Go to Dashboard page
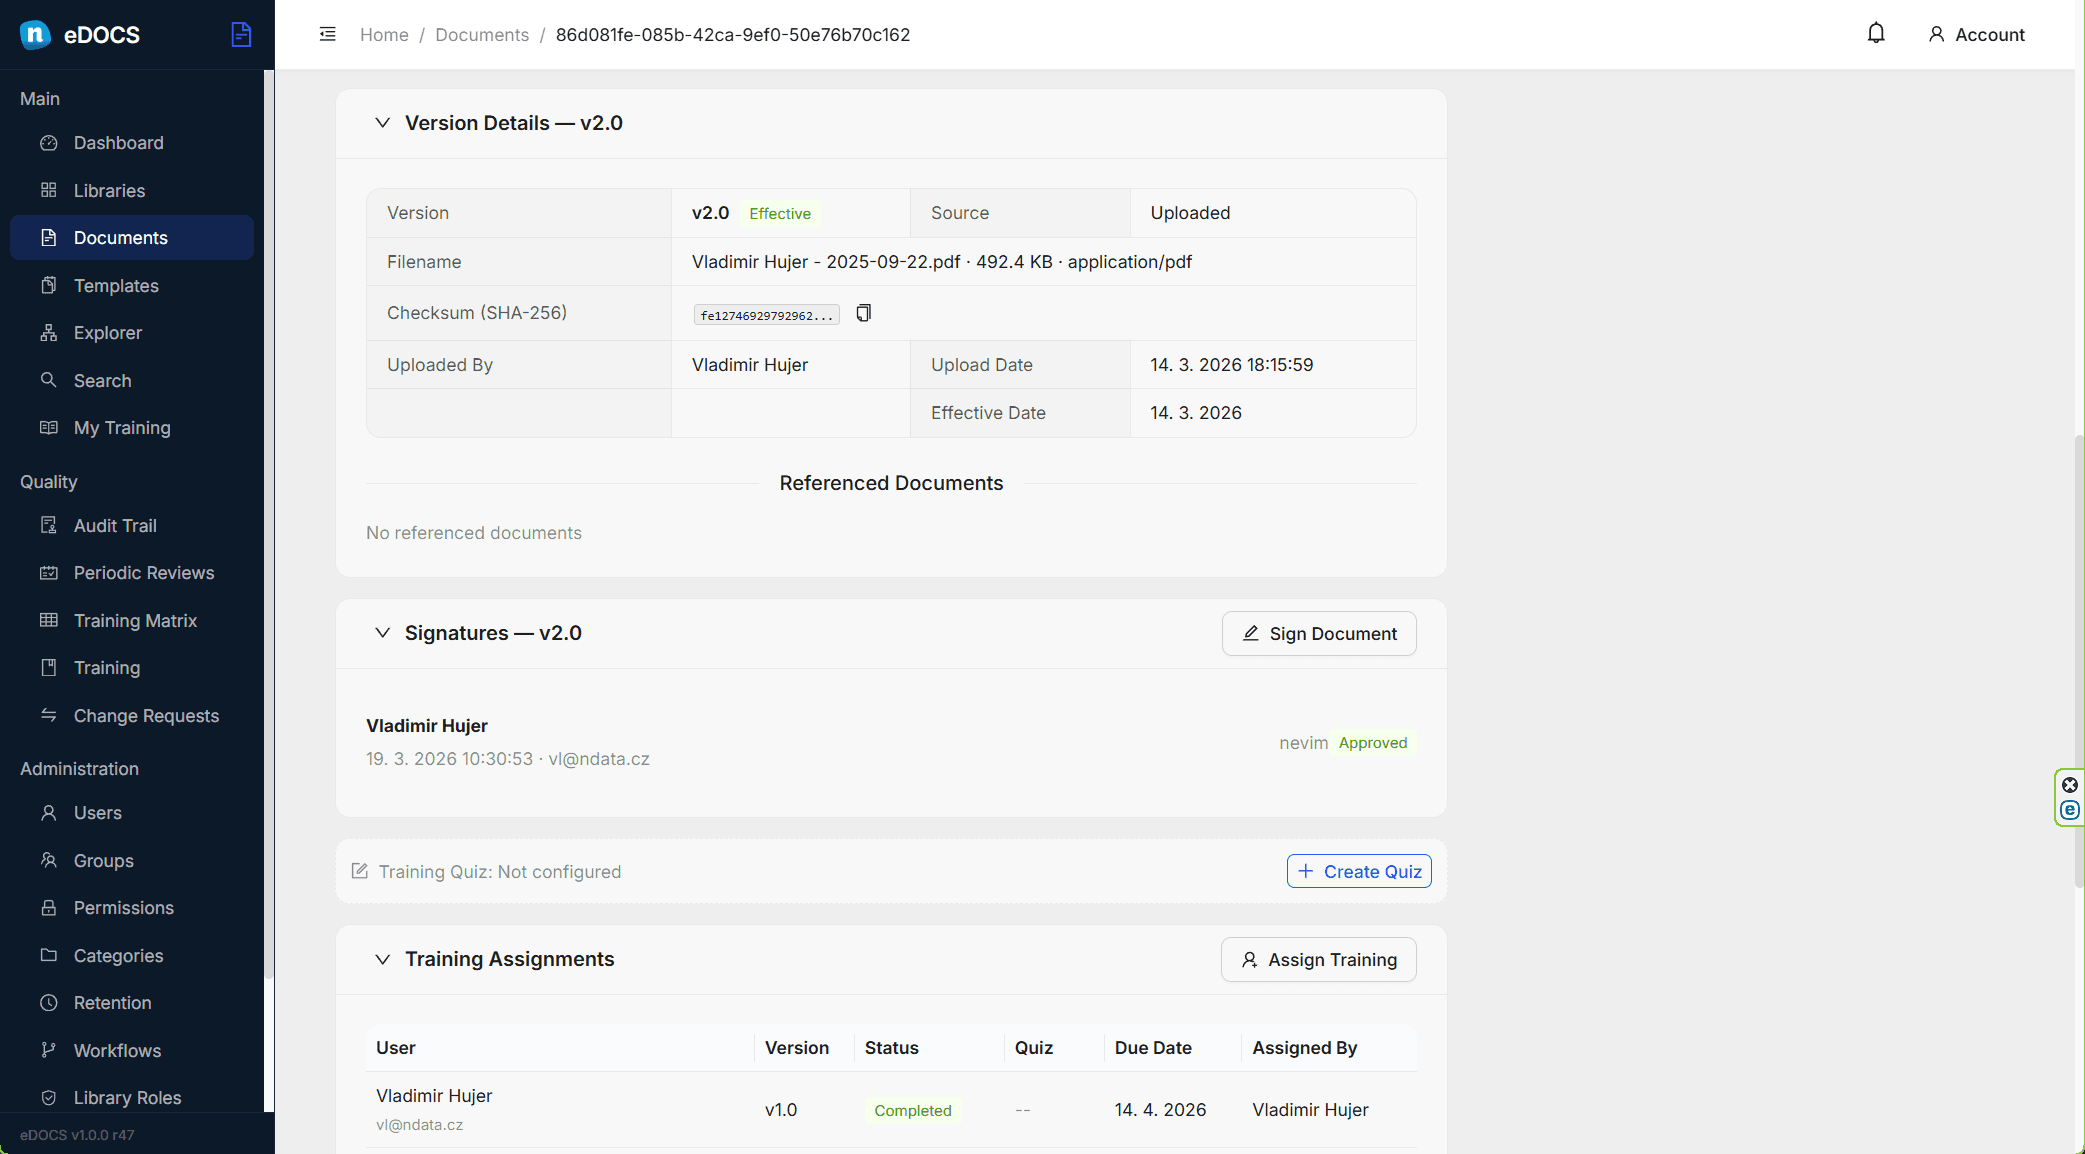The image size is (2085, 1154). click(132, 143)
